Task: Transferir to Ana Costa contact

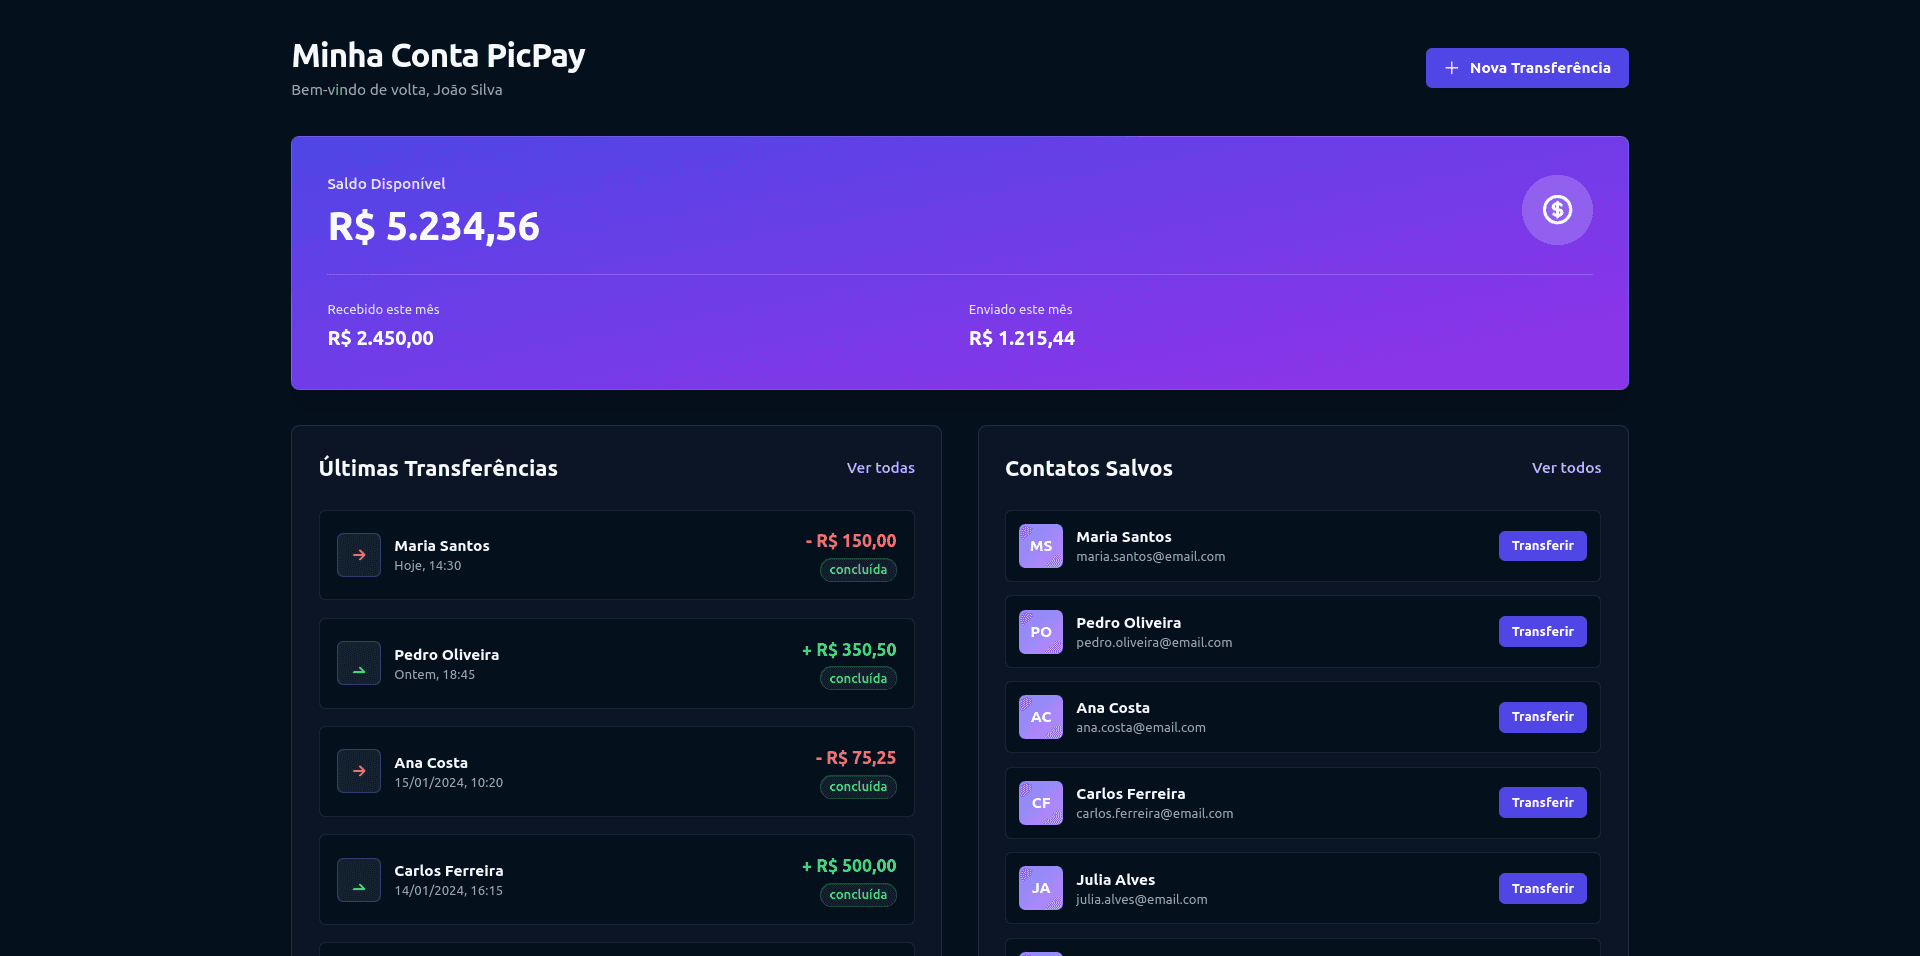Action: [x=1542, y=717]
